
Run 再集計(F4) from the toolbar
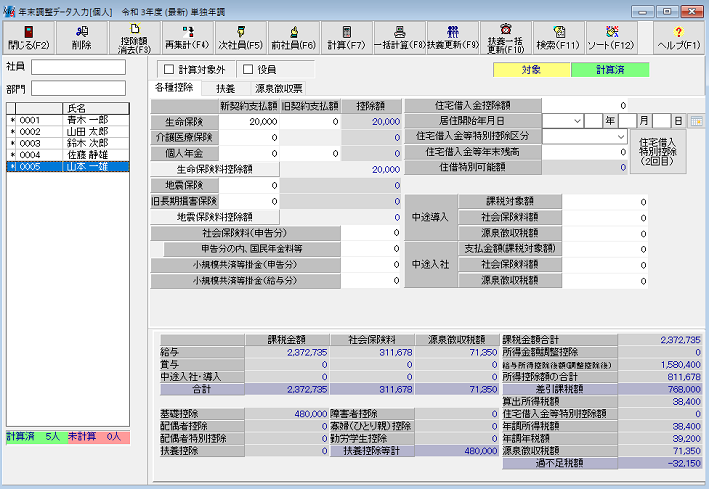pyautogui.click(x=185, y=38)
